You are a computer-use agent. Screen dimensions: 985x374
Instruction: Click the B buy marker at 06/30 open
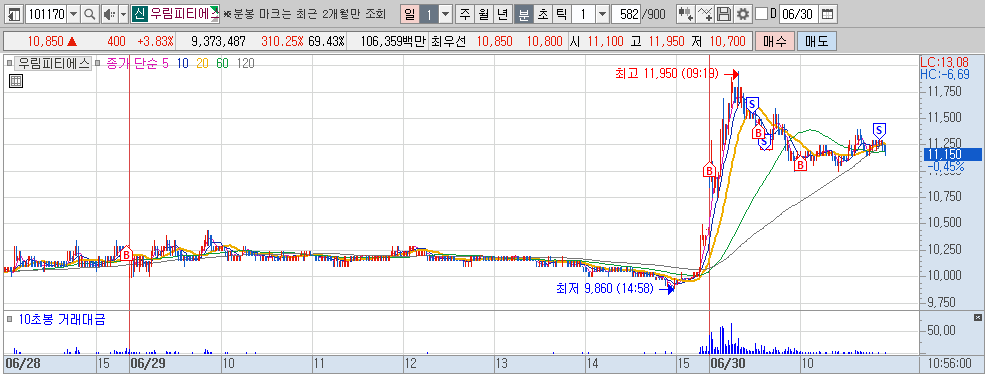[x=709, y=170]
